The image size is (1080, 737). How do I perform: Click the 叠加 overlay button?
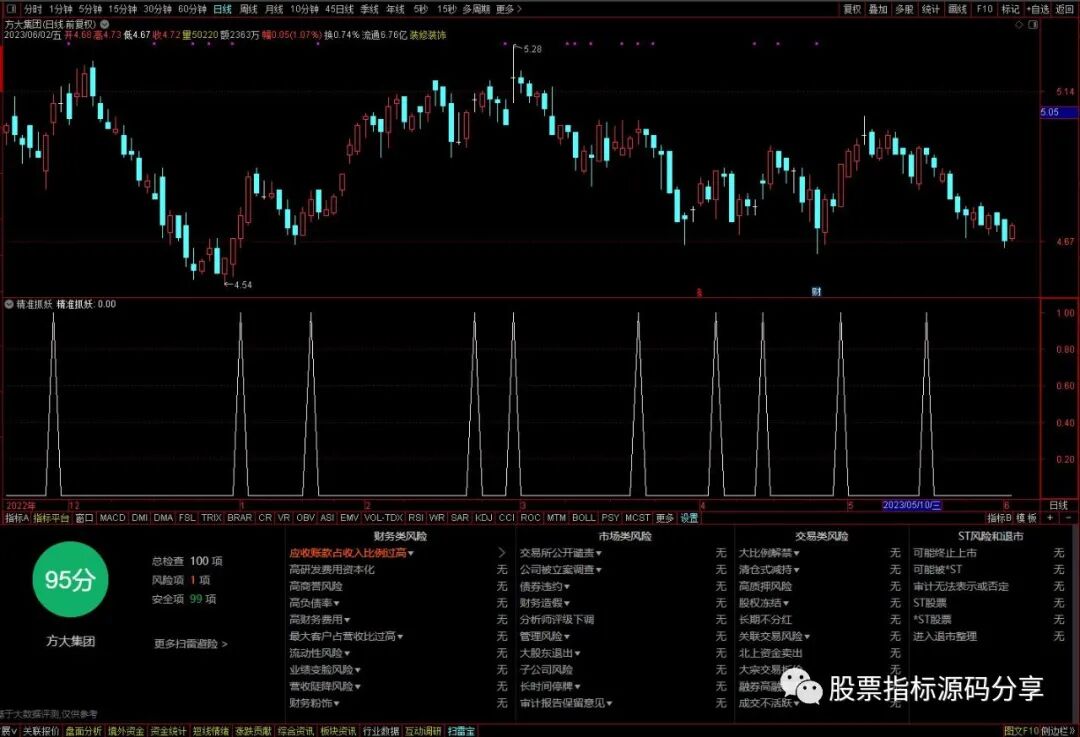tap(878, 9)
